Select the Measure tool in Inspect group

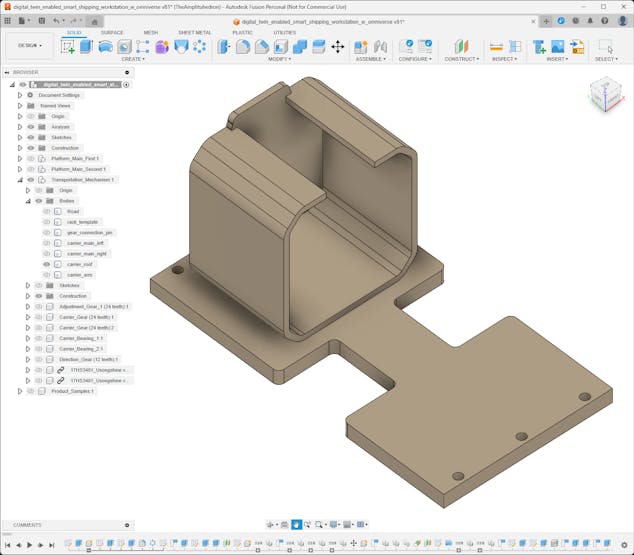[496, 46]
